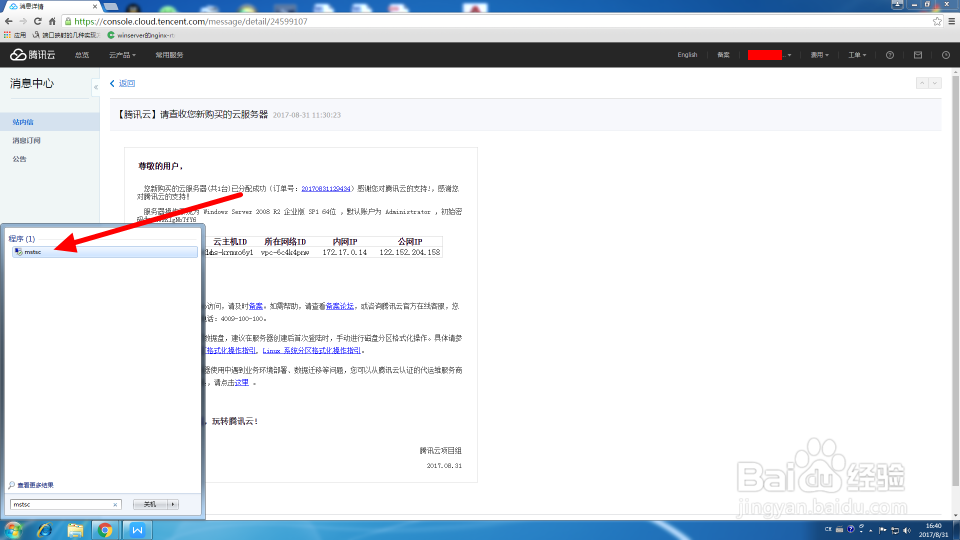Click the 备案 header link
Screen dimensions: 960x540
723,55
